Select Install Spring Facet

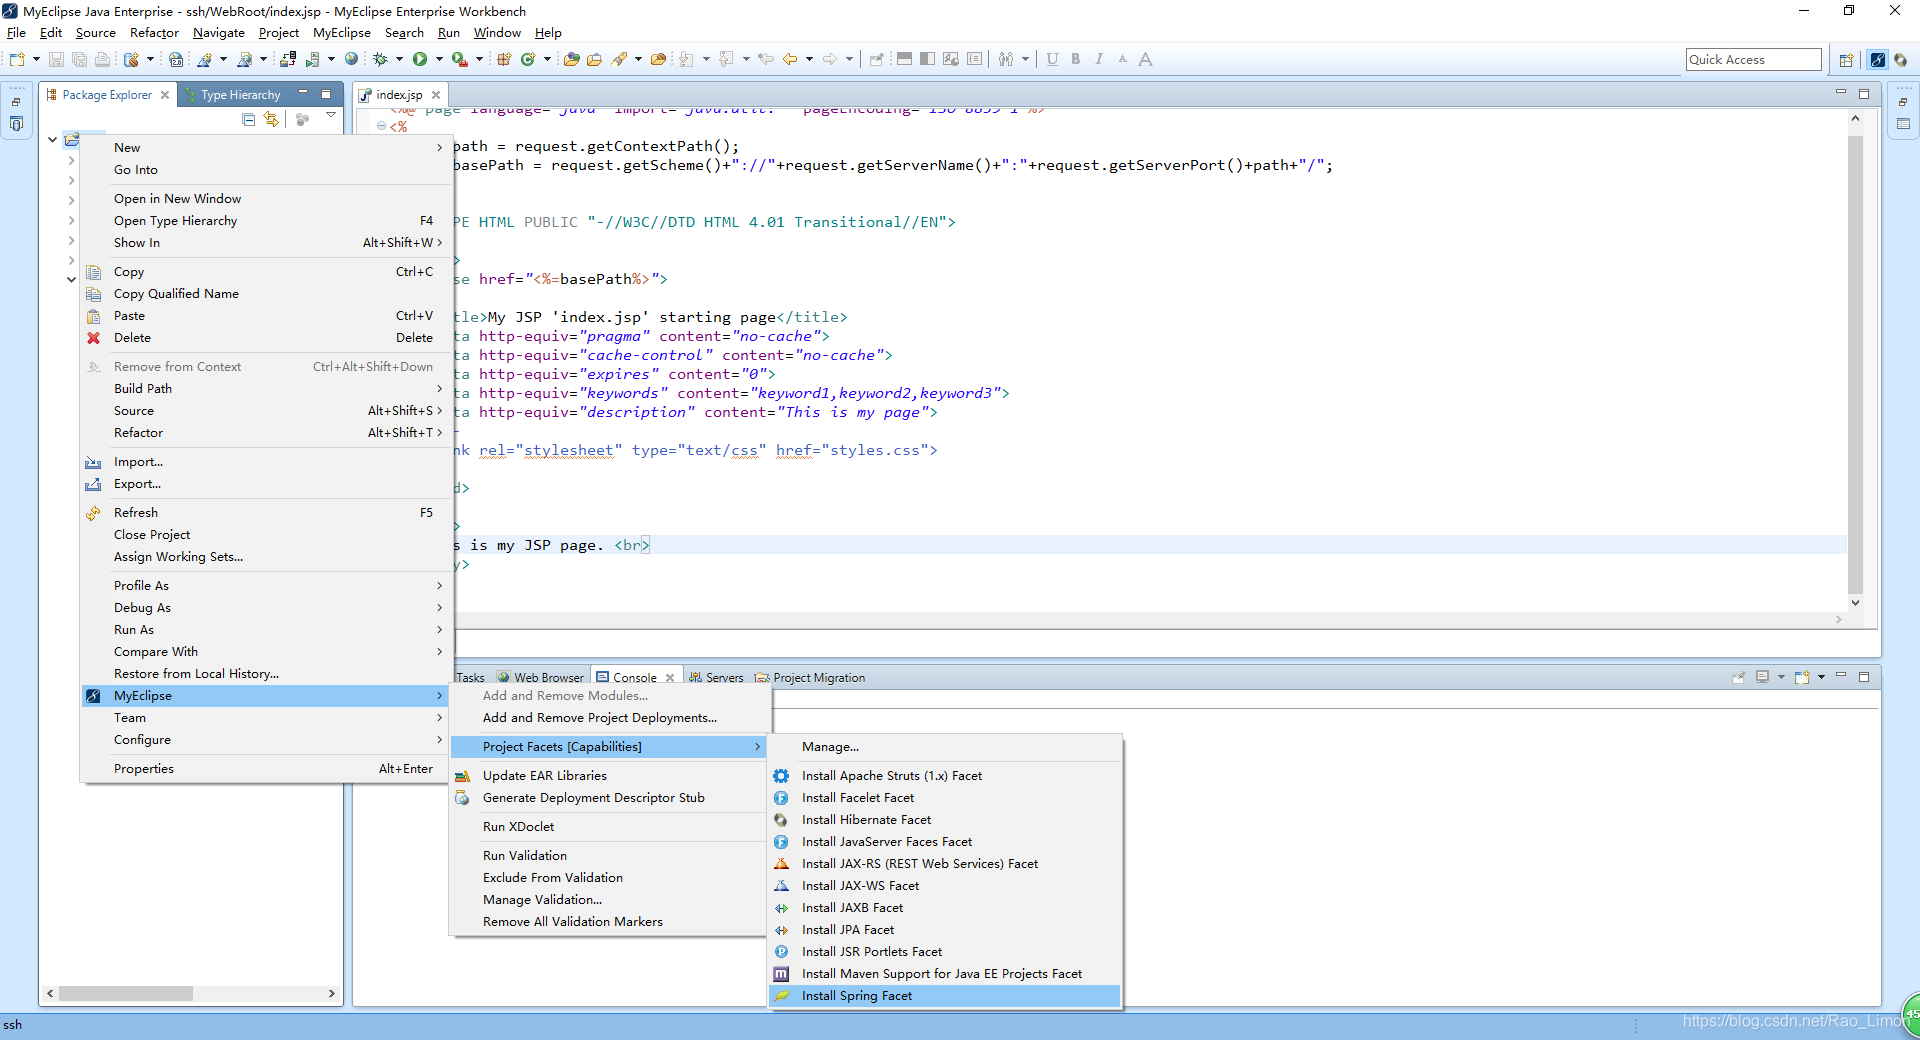coord(944,995)
